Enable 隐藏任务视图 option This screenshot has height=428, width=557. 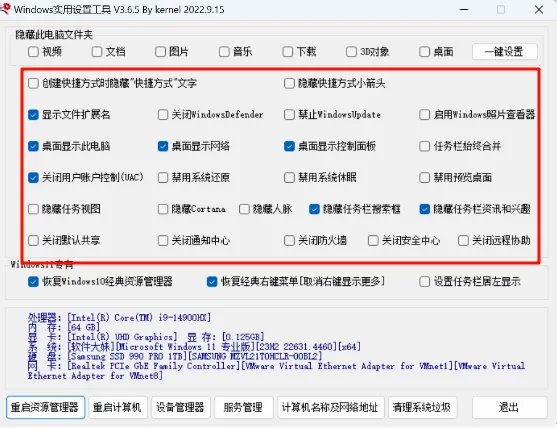point(33,209)
